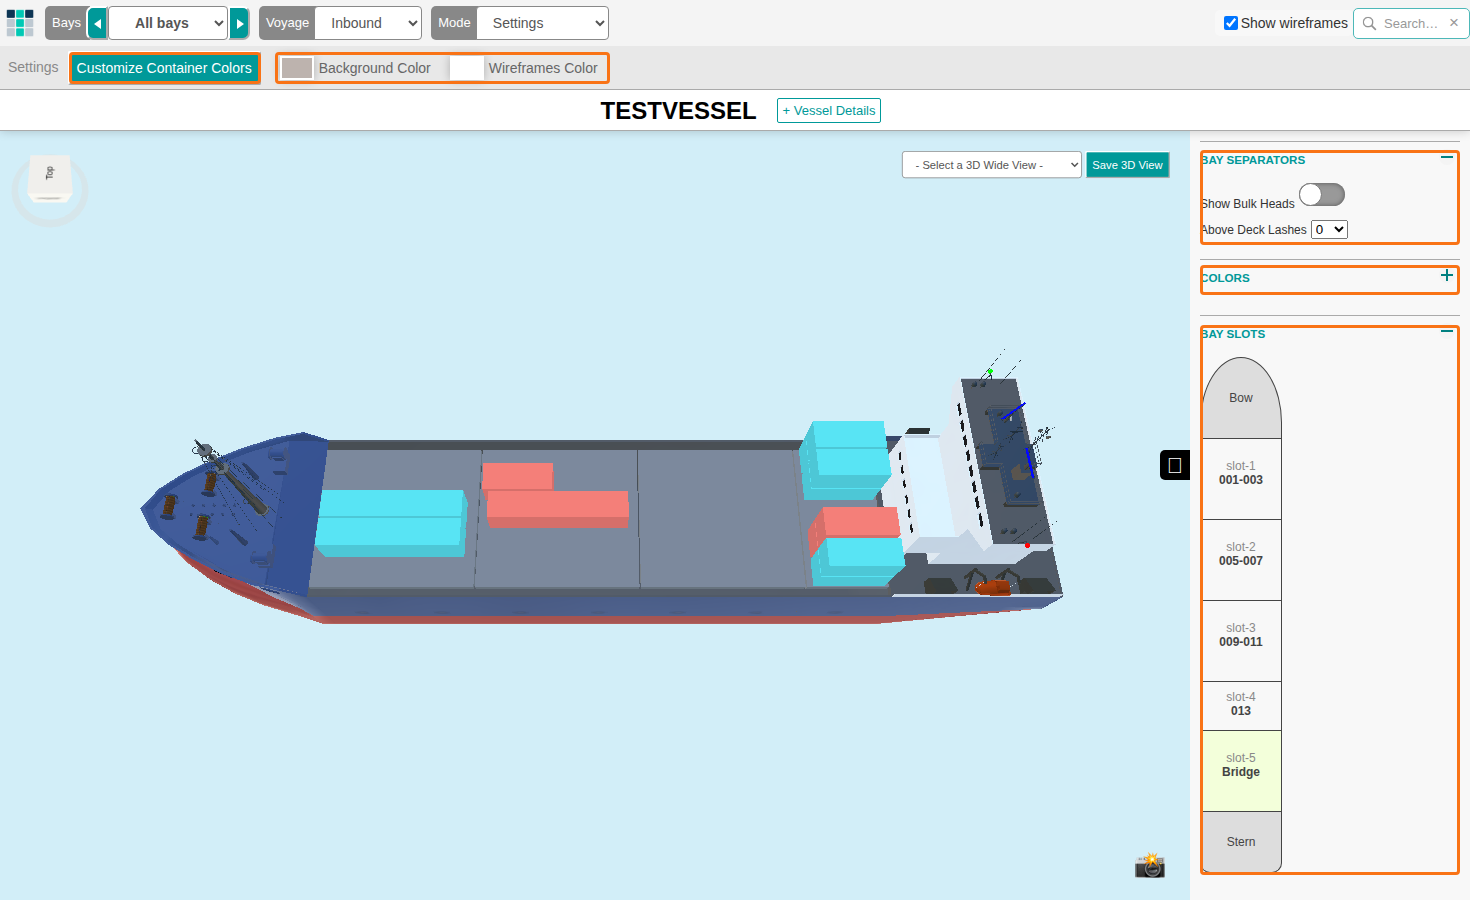Screen dimensions: 1470x900
Task: Go to previous bay arrow
Action: (98, 23)
